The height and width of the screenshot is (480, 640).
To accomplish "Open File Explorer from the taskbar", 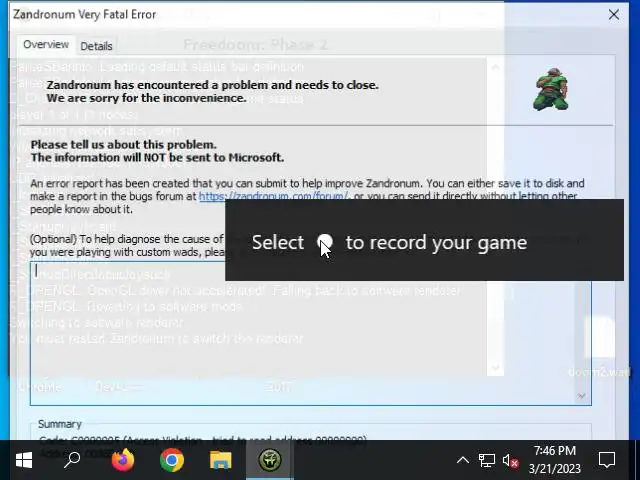I will 220,460.
